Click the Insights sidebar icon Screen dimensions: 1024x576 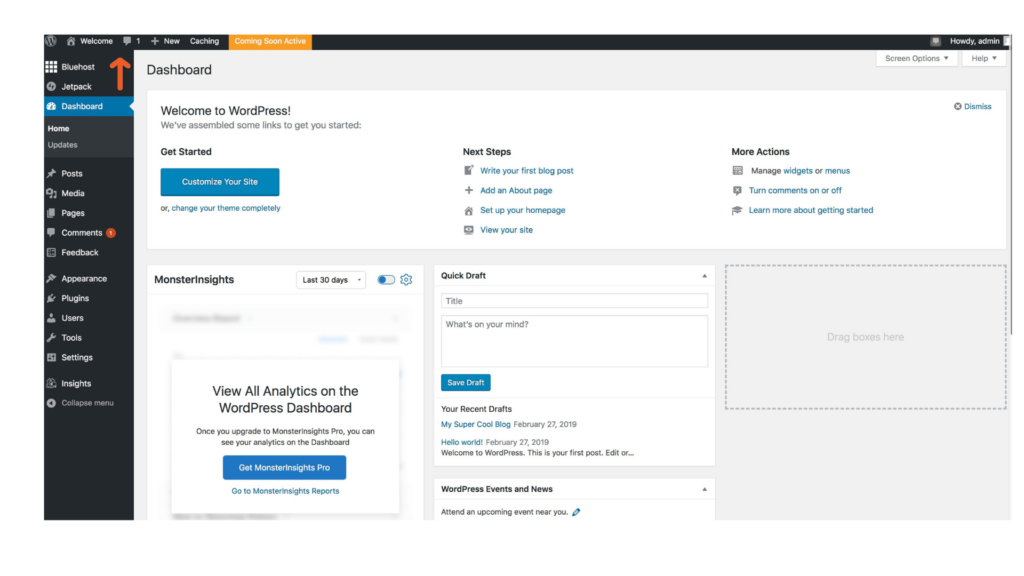pyautogui.click(x=51, y=383)
